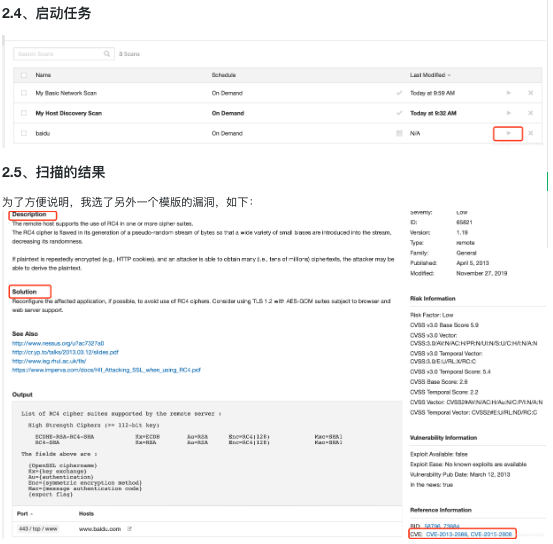Tick My Host Discovery Scan checkbox
This screenshot has width=553, height=544.
point(24,113)
